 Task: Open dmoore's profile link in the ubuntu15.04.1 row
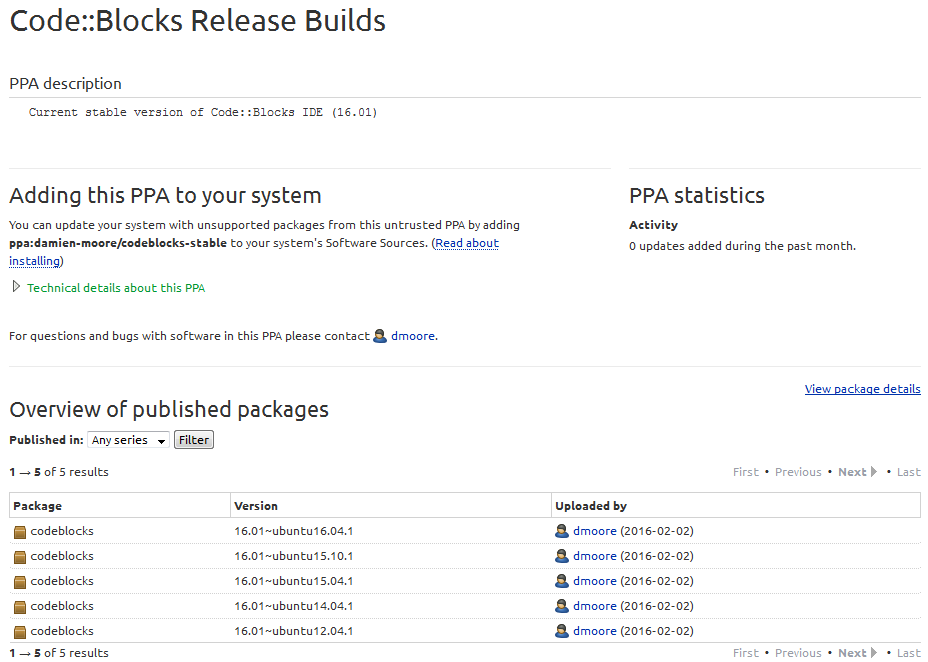595,581
